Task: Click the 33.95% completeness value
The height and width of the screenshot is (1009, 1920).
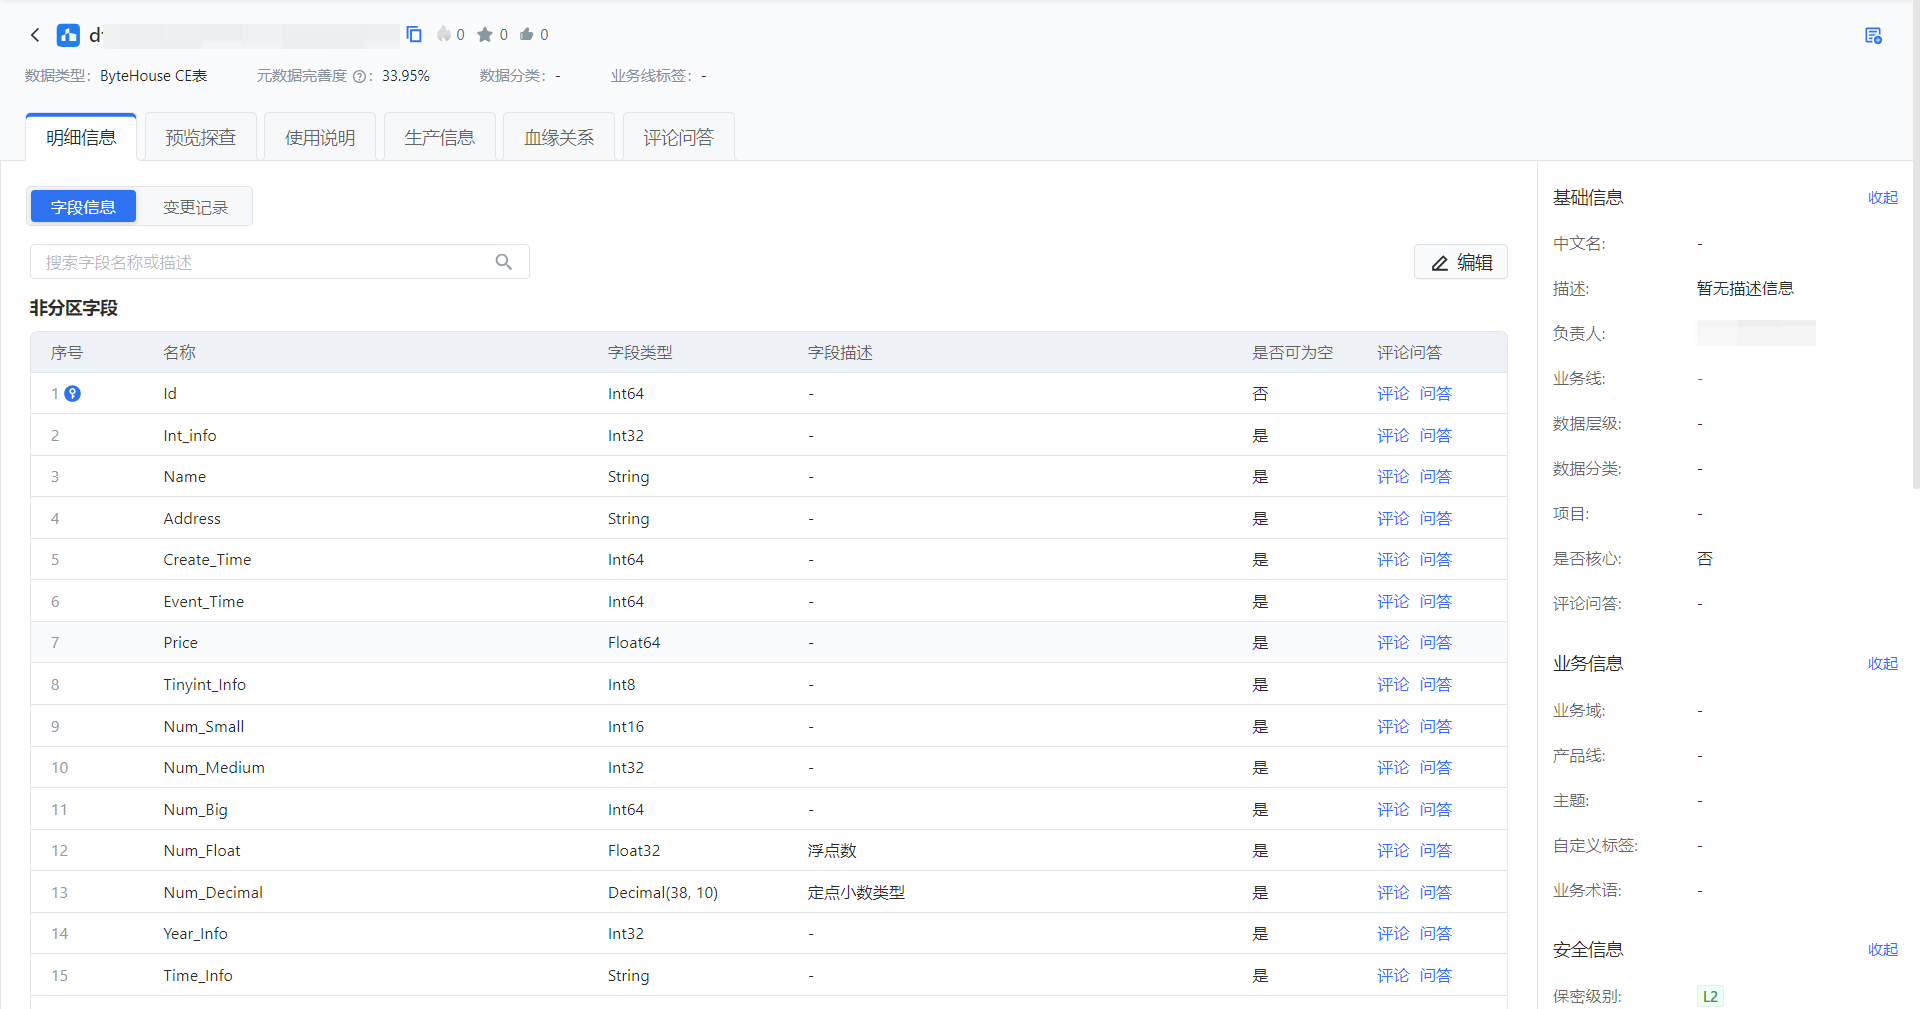Action: point(406,76)
